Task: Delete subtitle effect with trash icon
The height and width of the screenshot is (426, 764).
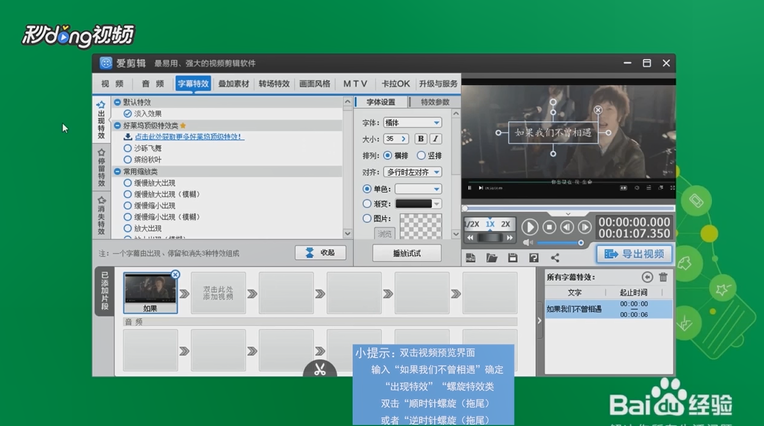Action: coord(663,277)
